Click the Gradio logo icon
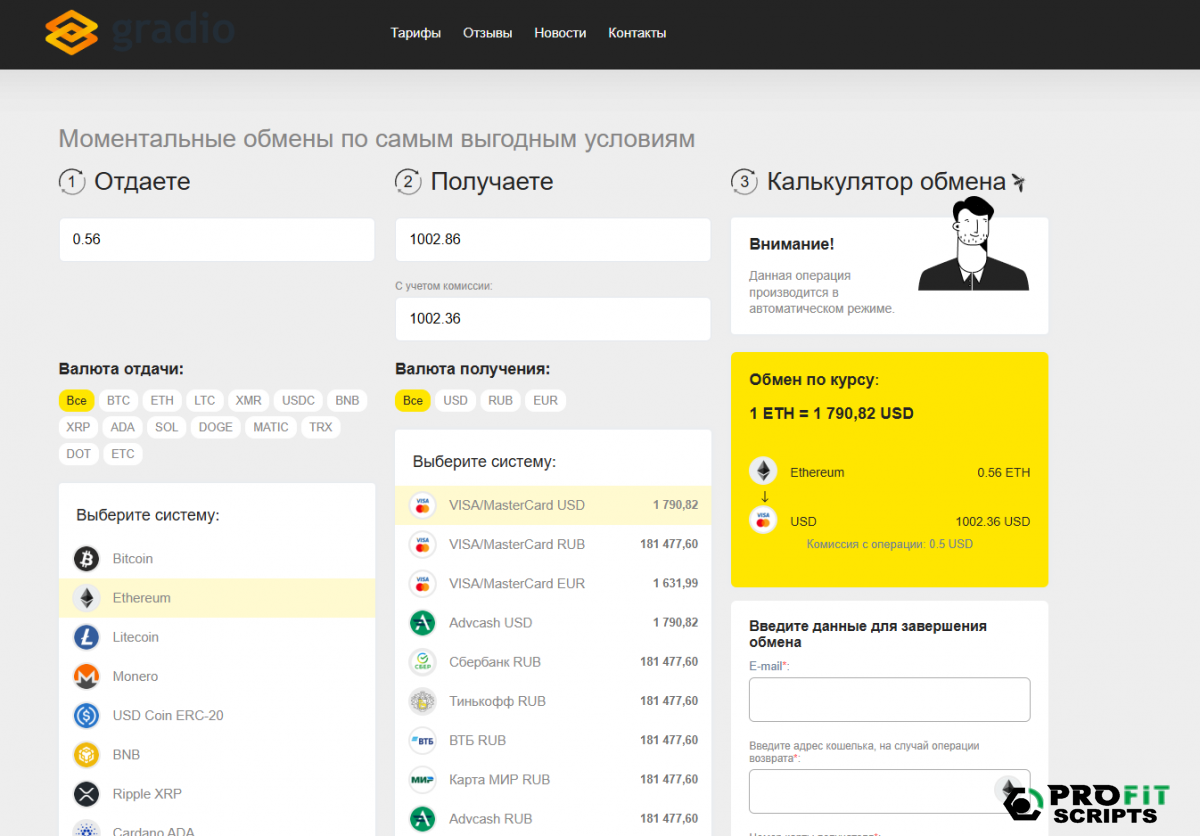The width and height of the screenshot is (1200, 836). [x=71, y=32]
